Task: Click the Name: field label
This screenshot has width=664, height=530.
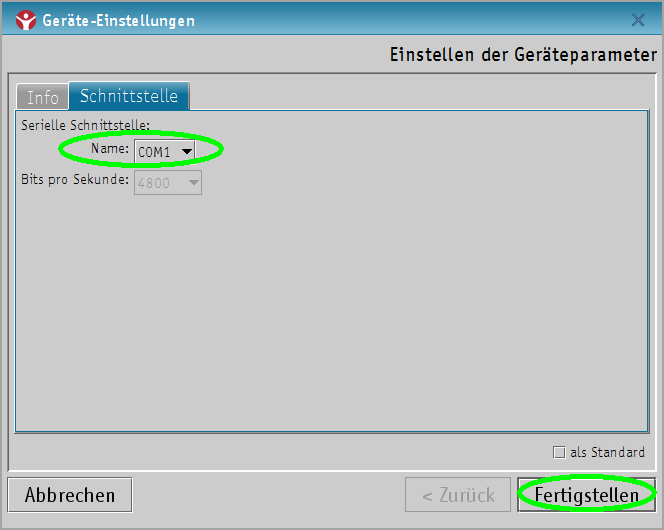Action: pos(110,149)
